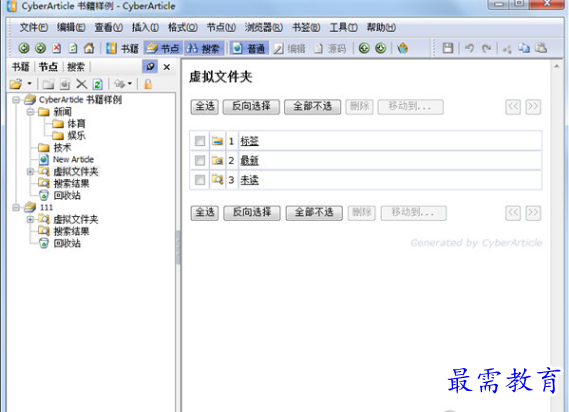Click the paste icon in right toolbar
The height and width of the screenshot is (412, 569).
(541, 48)
